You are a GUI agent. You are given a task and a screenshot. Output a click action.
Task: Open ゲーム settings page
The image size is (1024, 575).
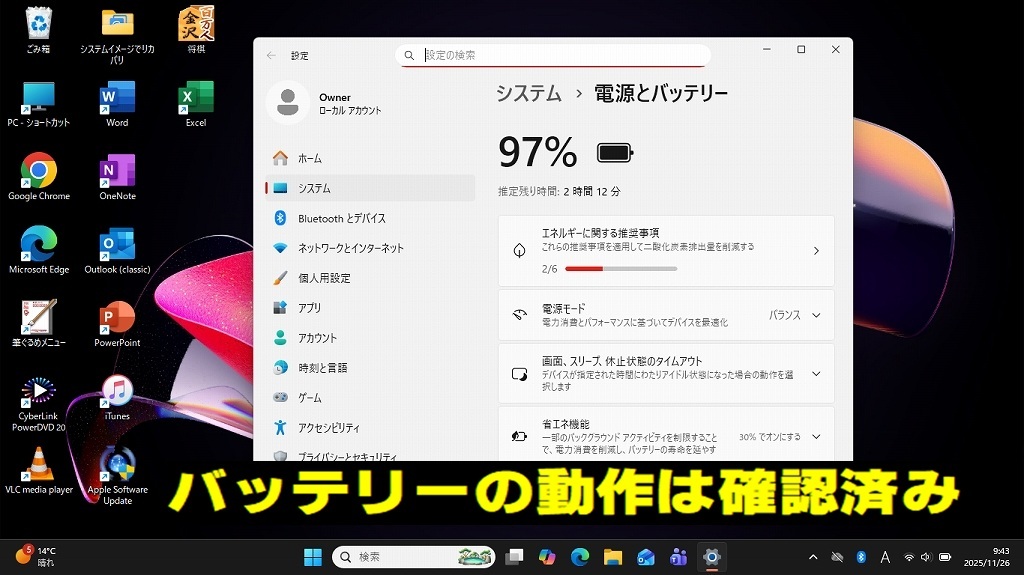[370, 398]
